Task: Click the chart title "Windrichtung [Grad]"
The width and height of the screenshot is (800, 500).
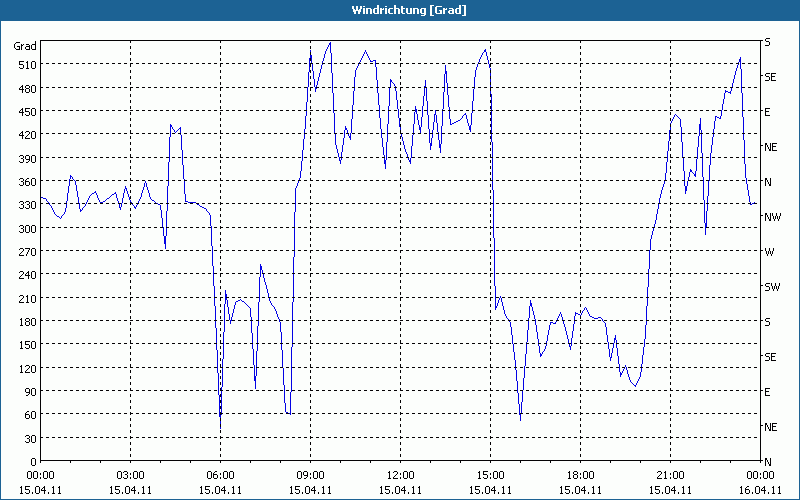Action: click(x=409, y=10)
